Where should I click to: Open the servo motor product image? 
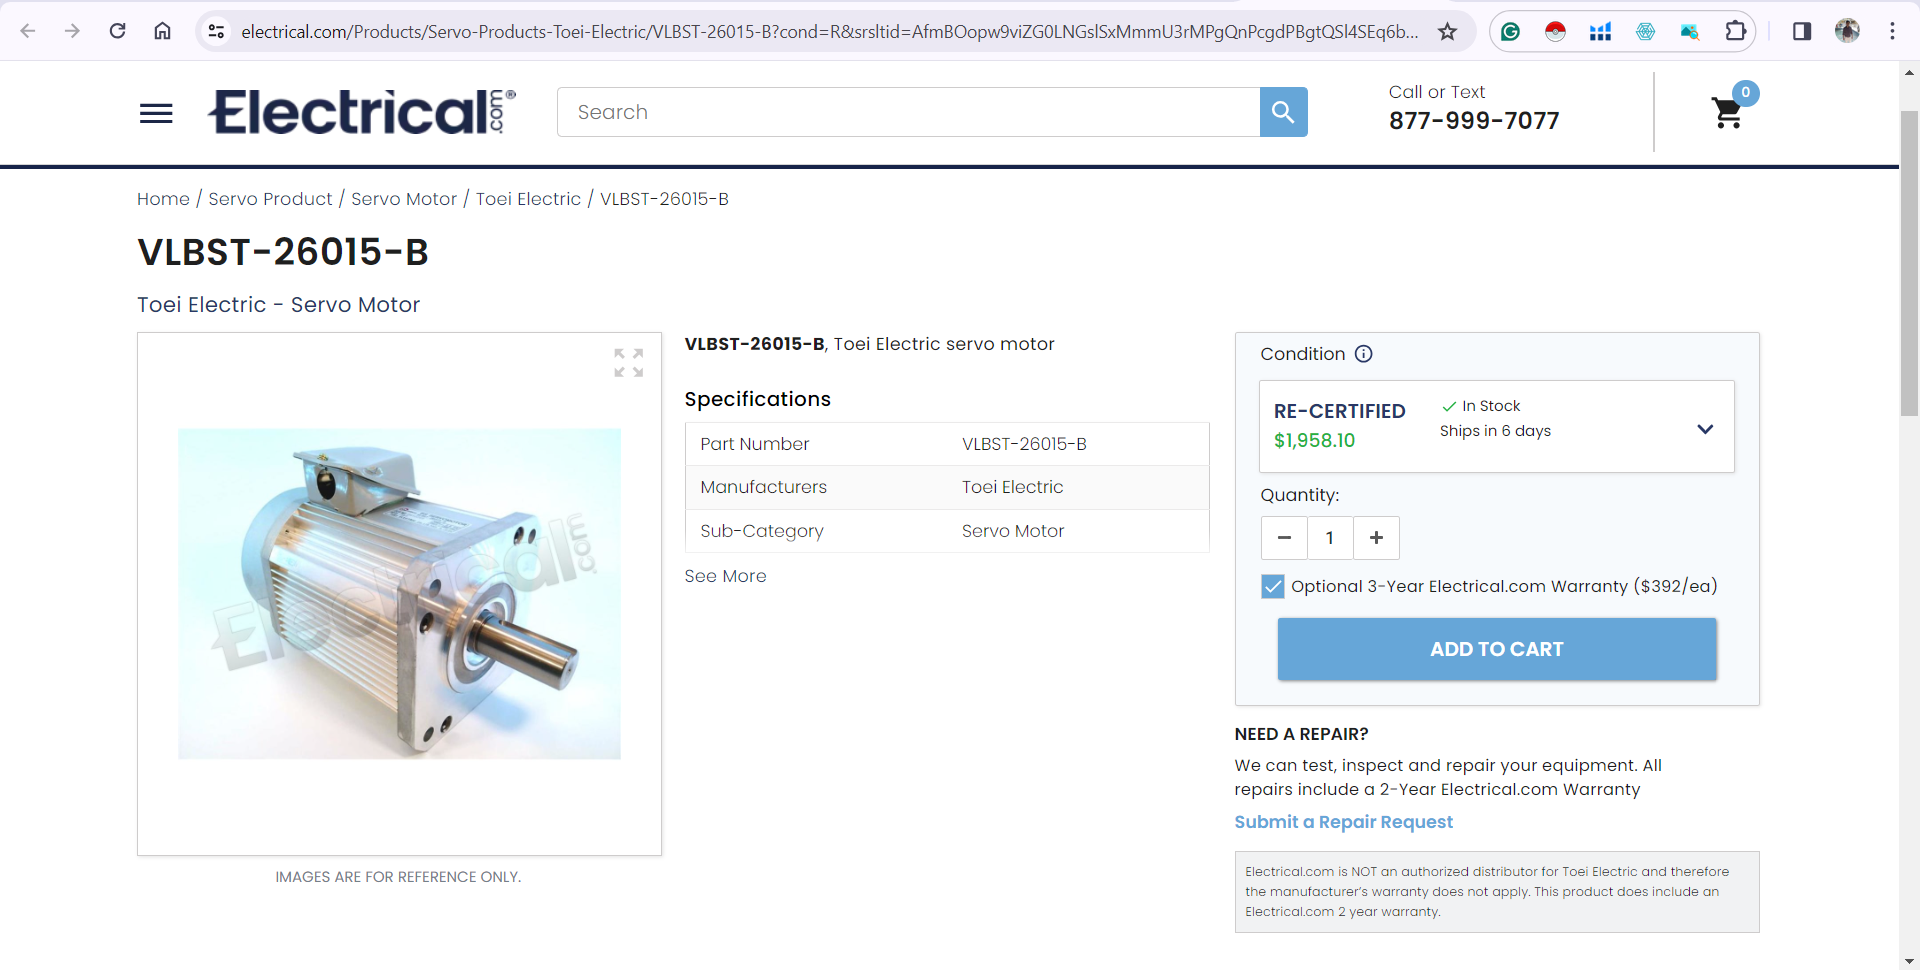point(399,594)
